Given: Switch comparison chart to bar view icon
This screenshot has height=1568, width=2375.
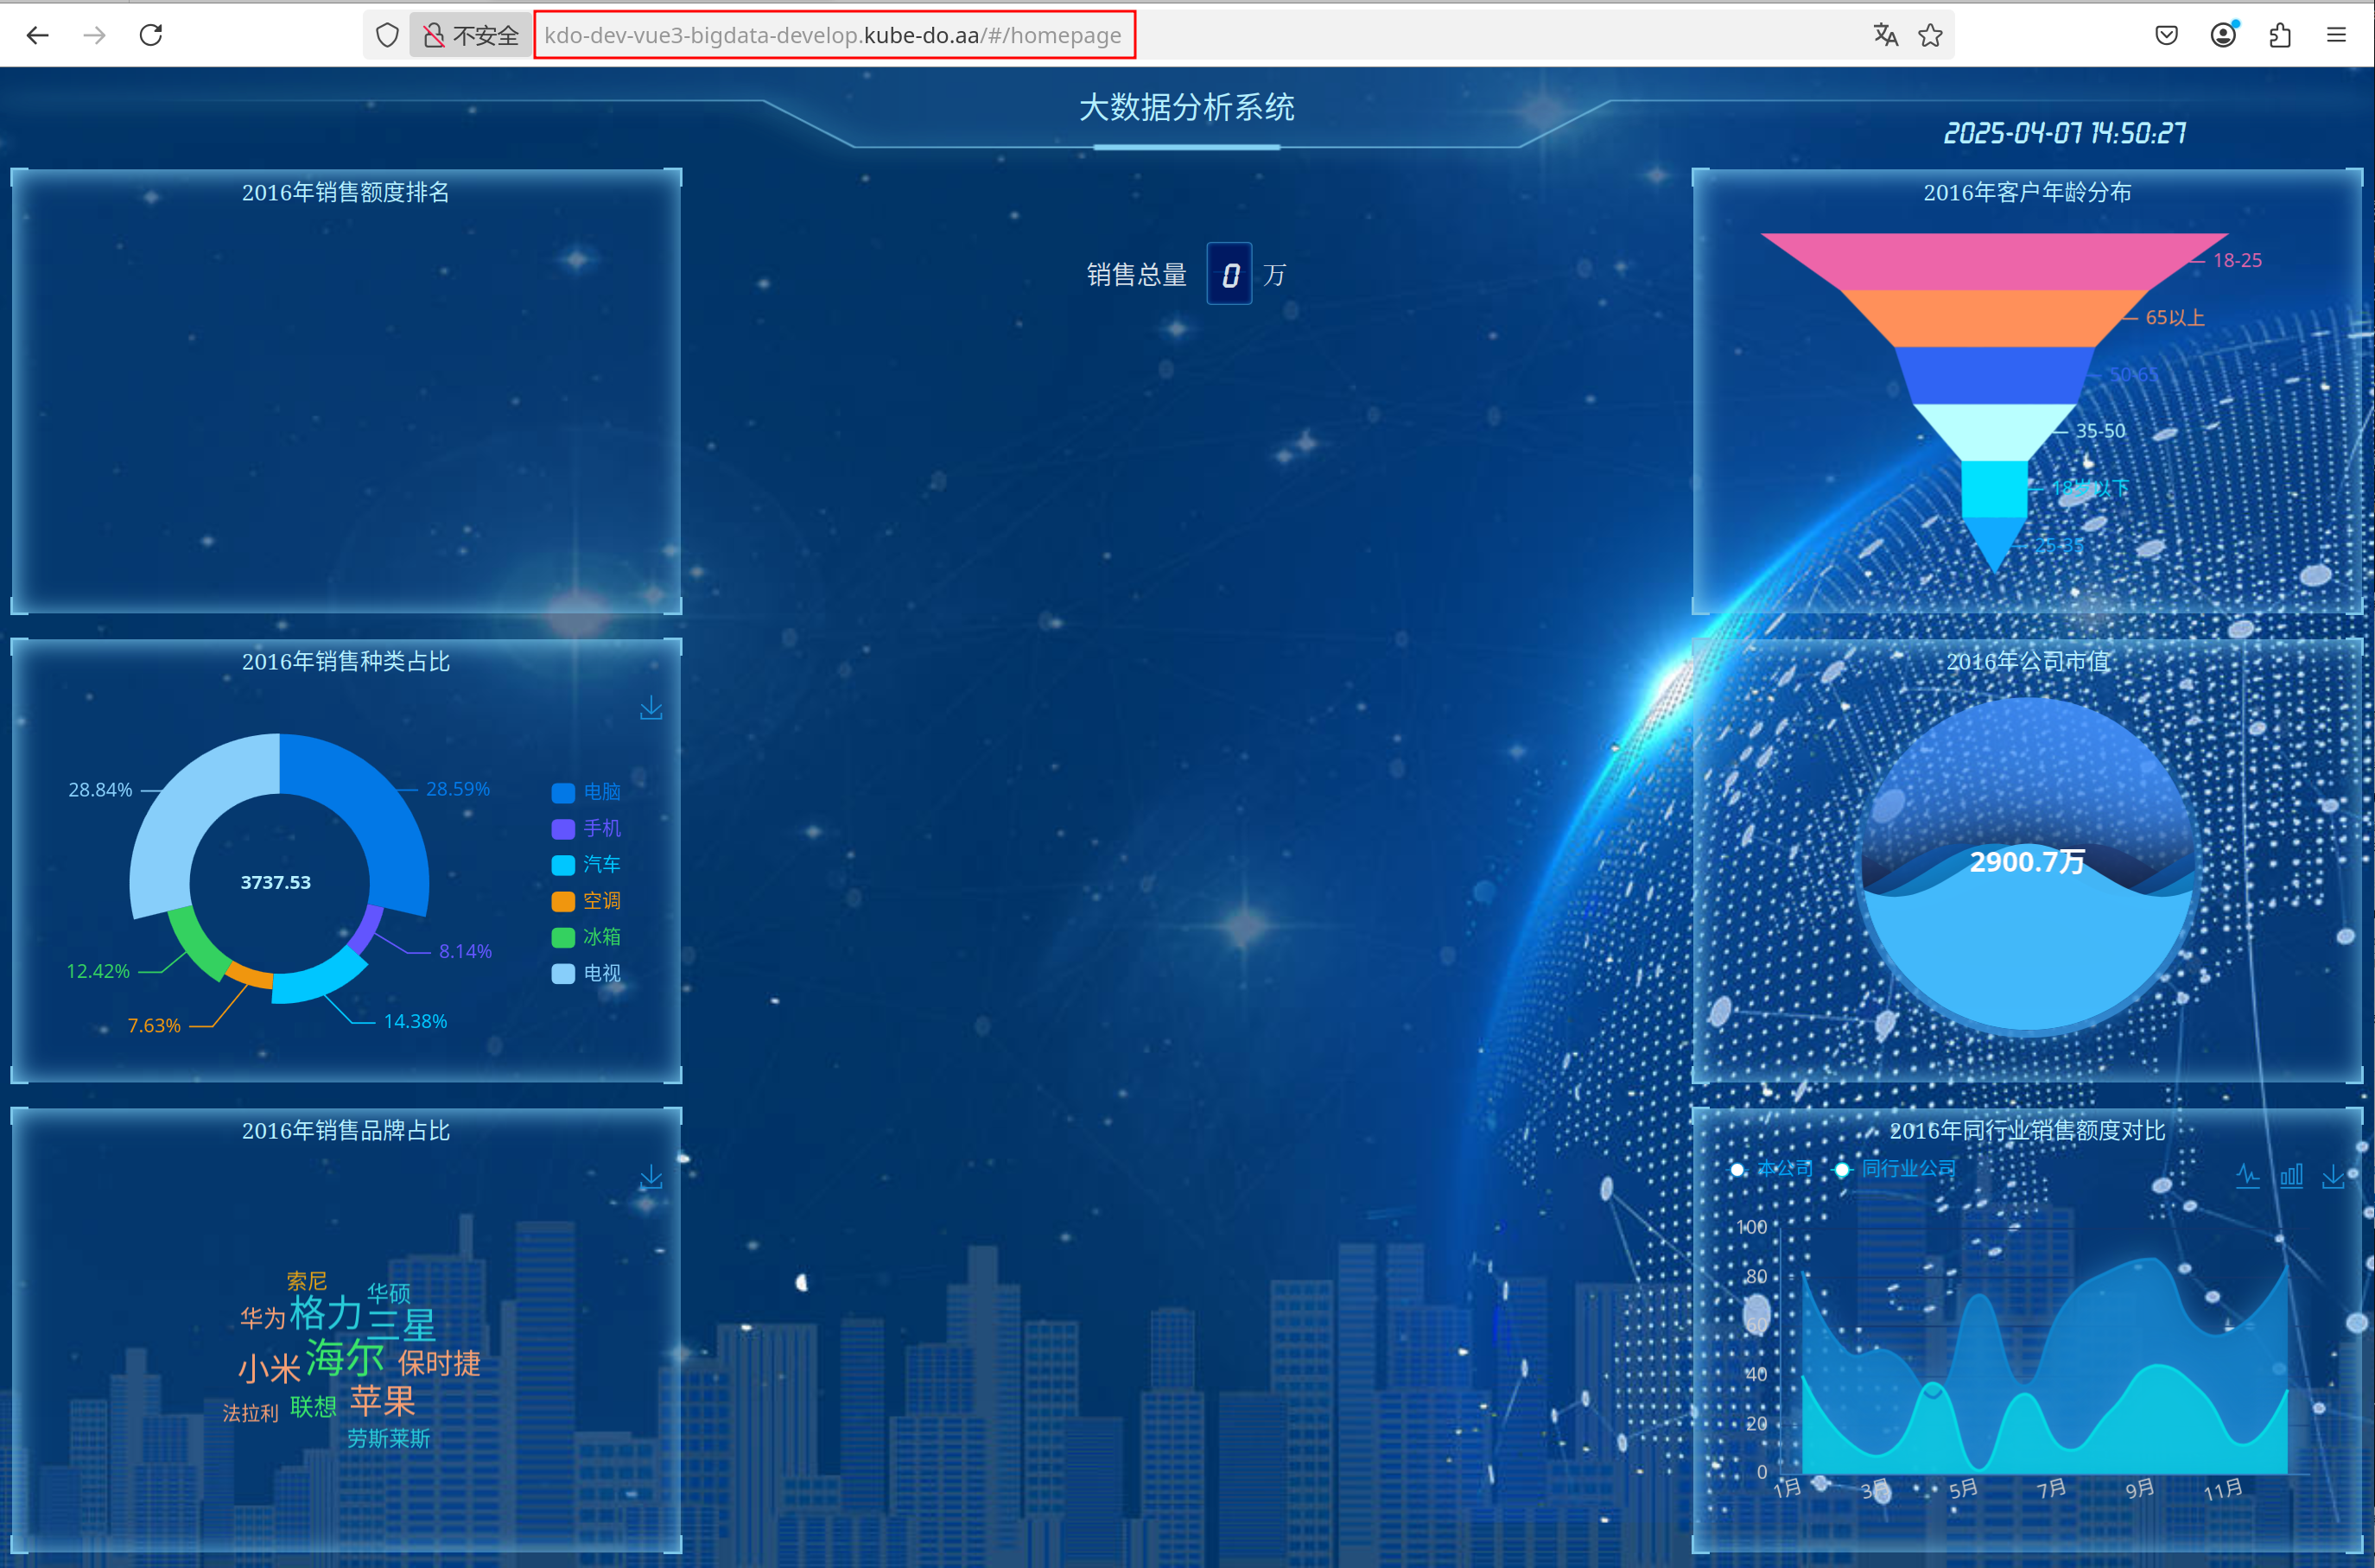Looking at the screenshot, I should 2291,1176.
